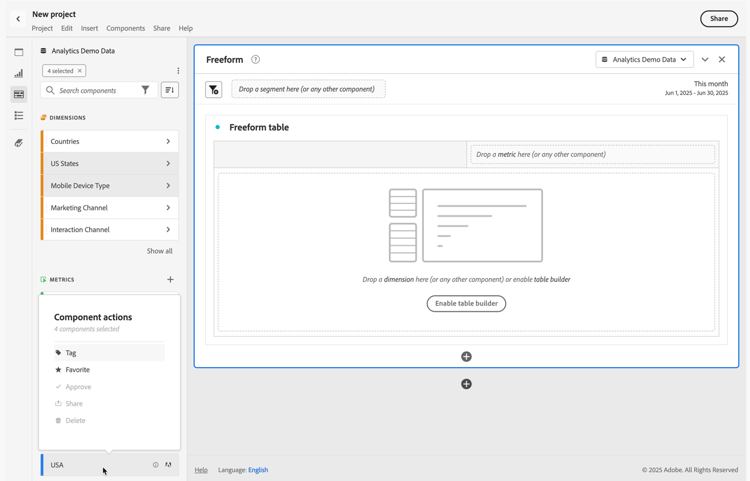The height and width of the screenshot is (481, 750).
Task: Open the Panels icon in the left rail
Action: click(x=19, y=52)
